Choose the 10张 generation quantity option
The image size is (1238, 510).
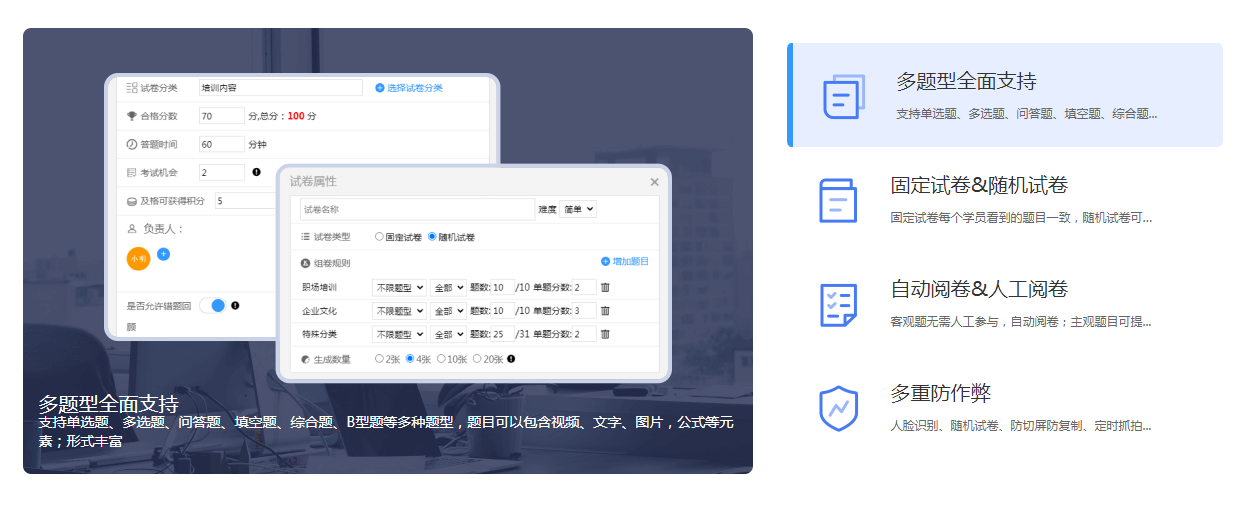point(442,359)
